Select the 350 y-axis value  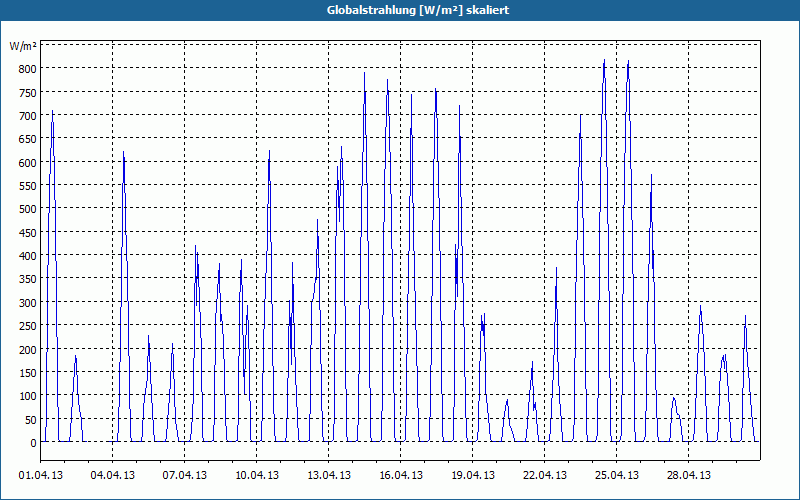[x=27, y=280]
